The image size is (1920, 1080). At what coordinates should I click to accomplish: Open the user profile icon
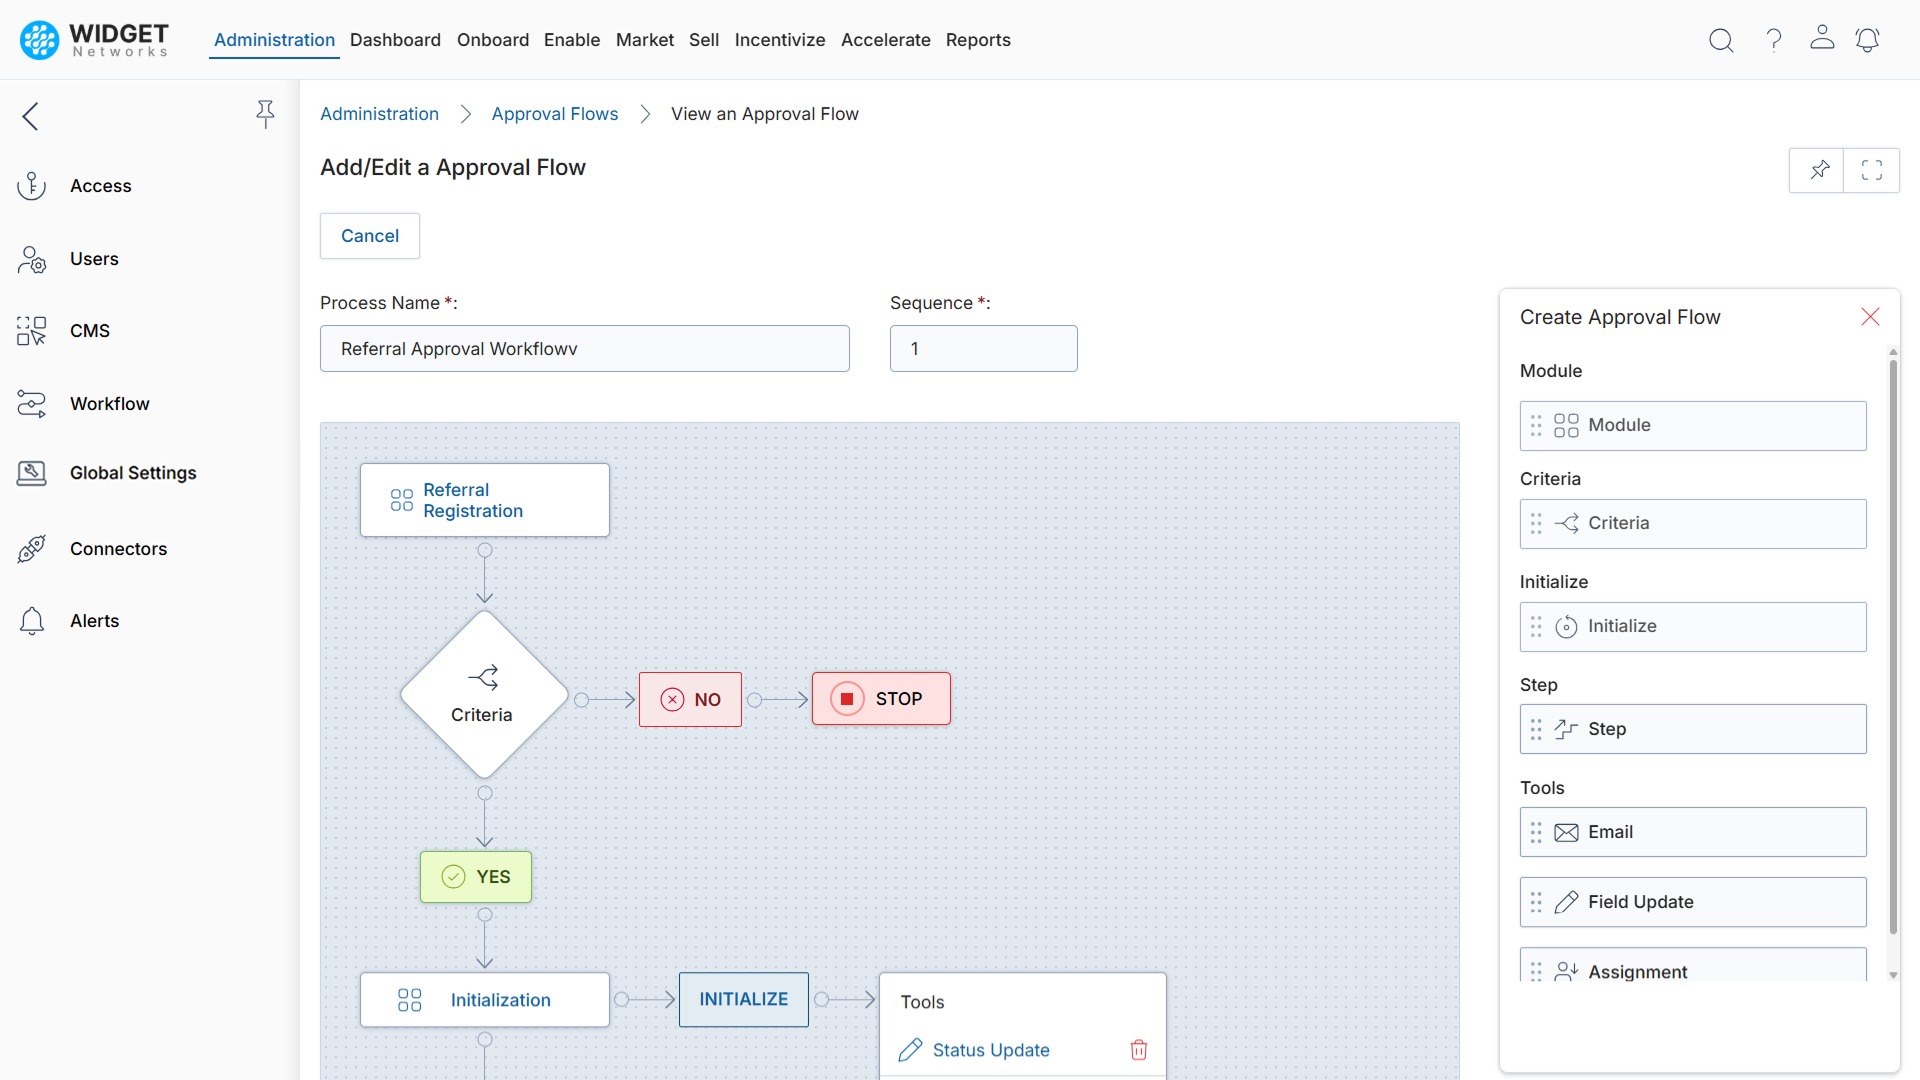[1822, 40]
